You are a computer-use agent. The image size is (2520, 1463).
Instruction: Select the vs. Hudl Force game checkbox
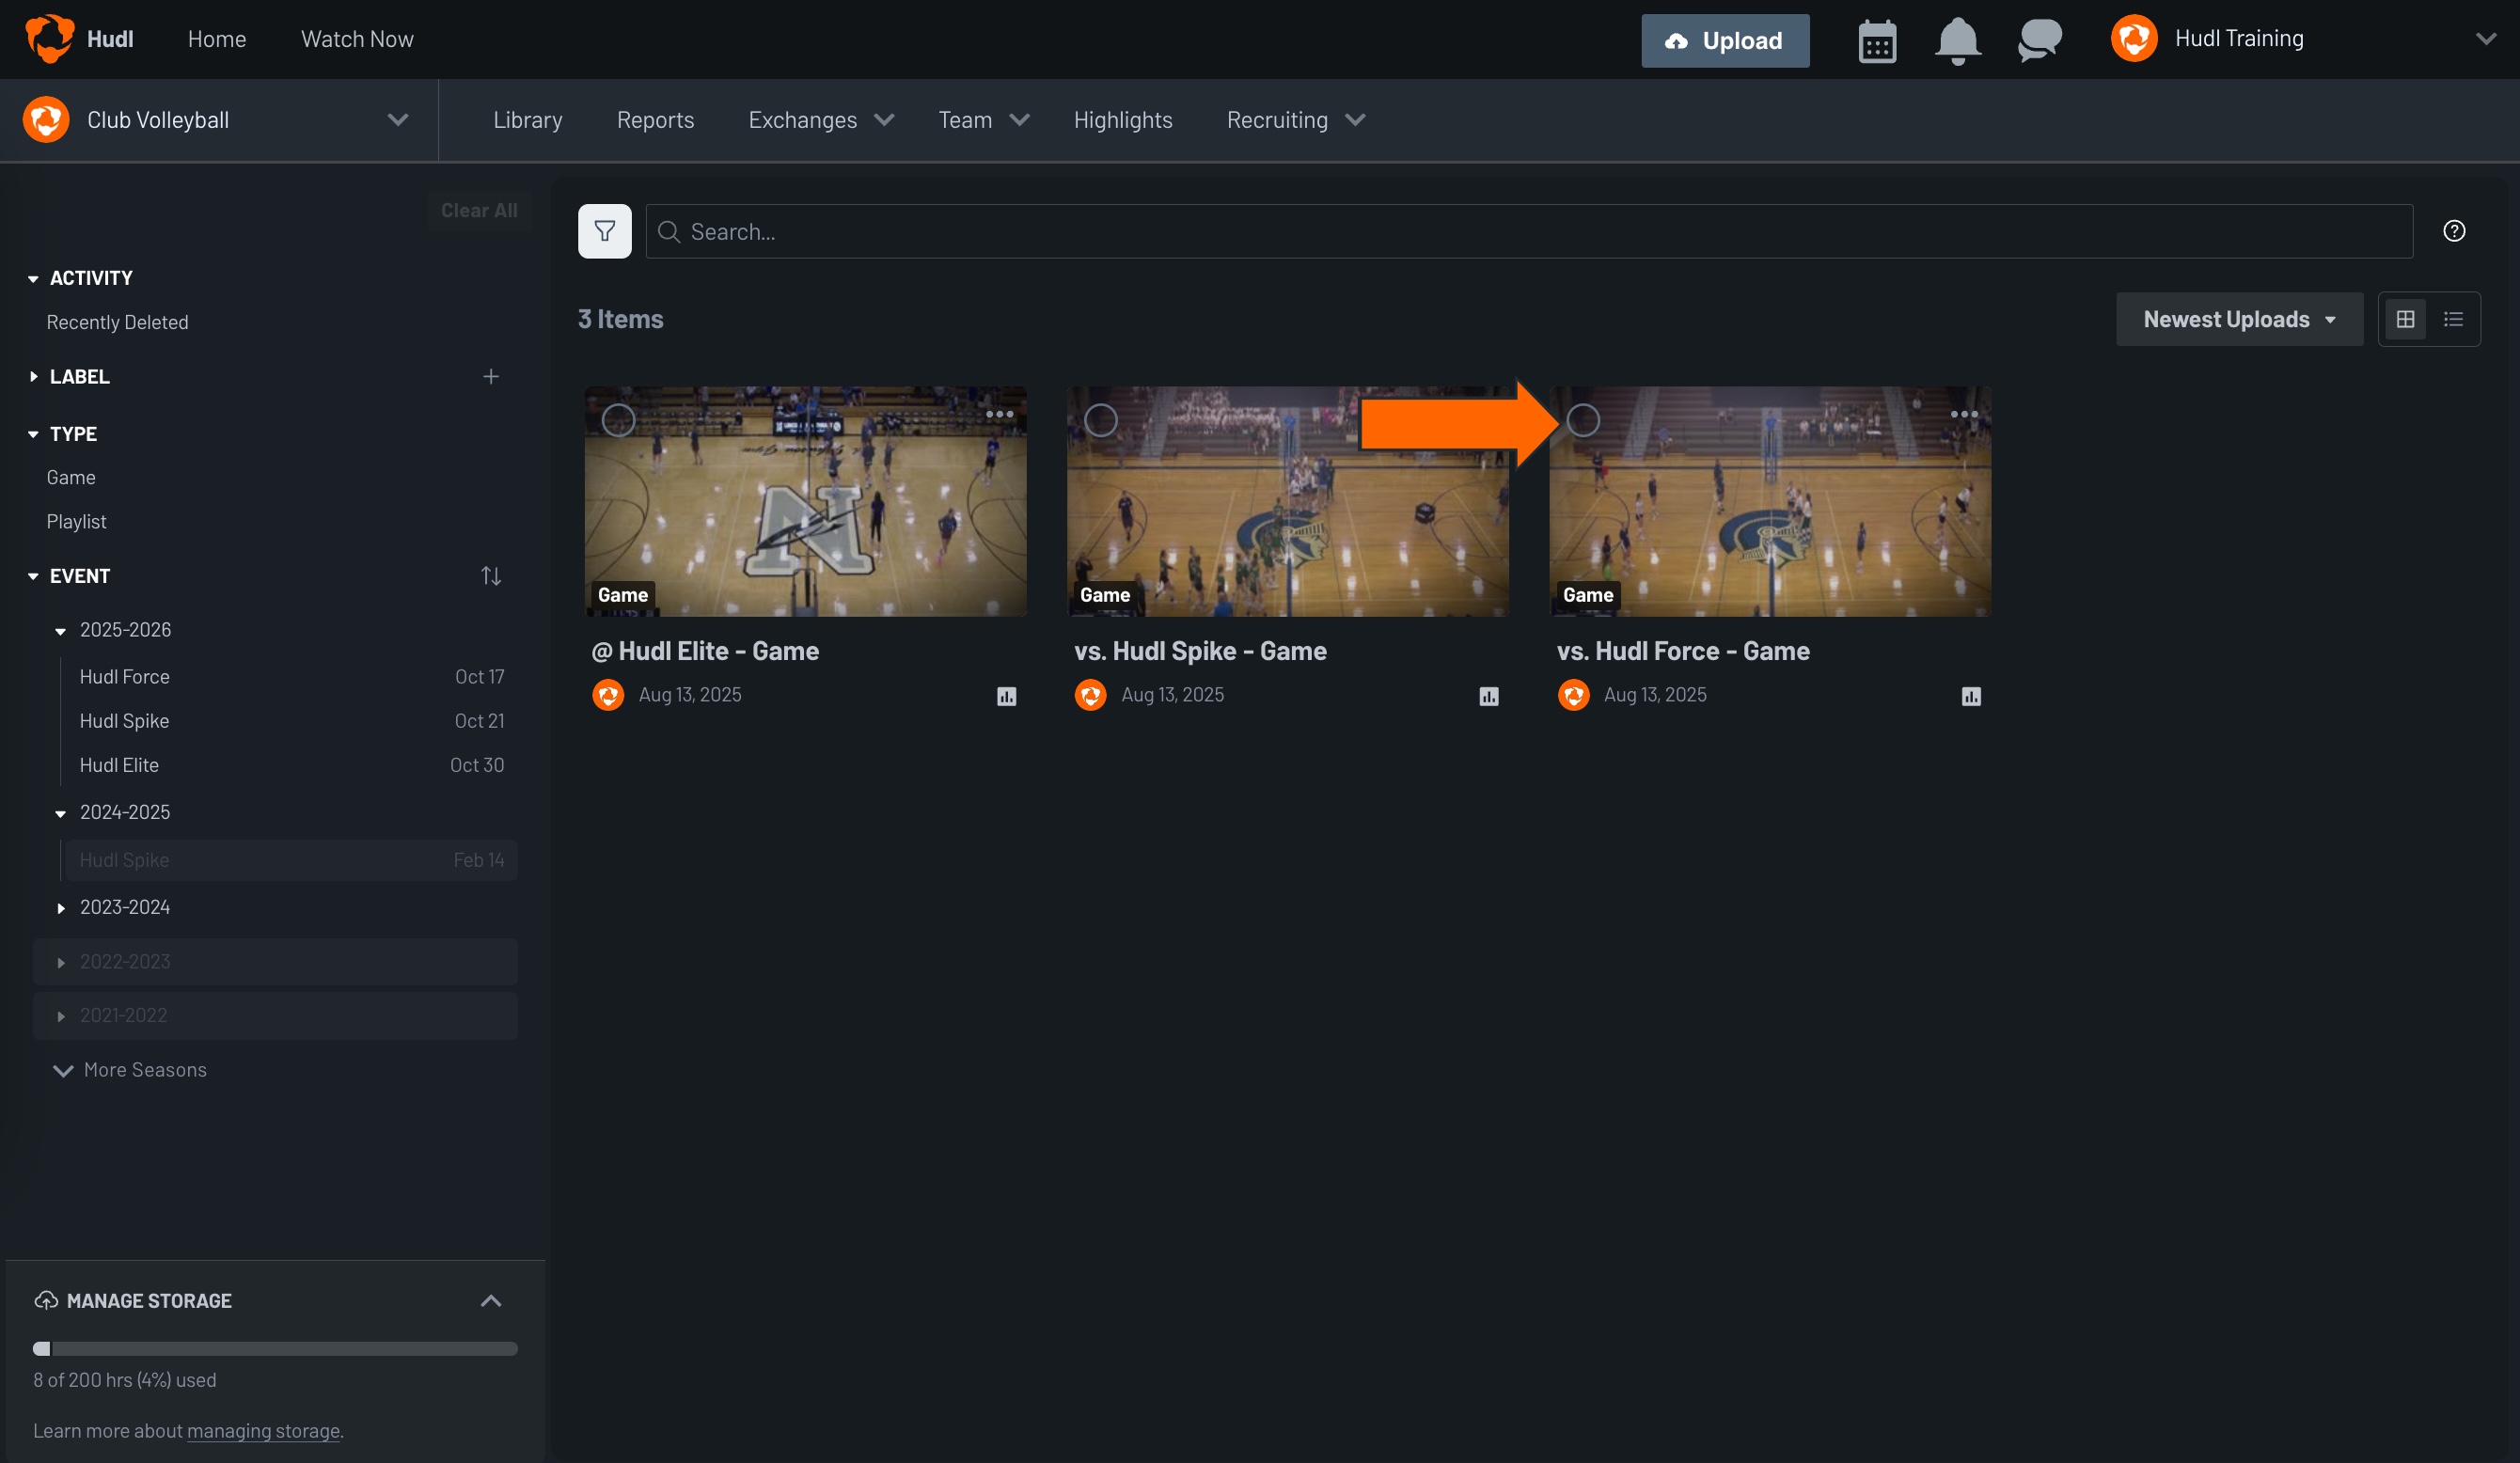click(x=1583, y=421)
